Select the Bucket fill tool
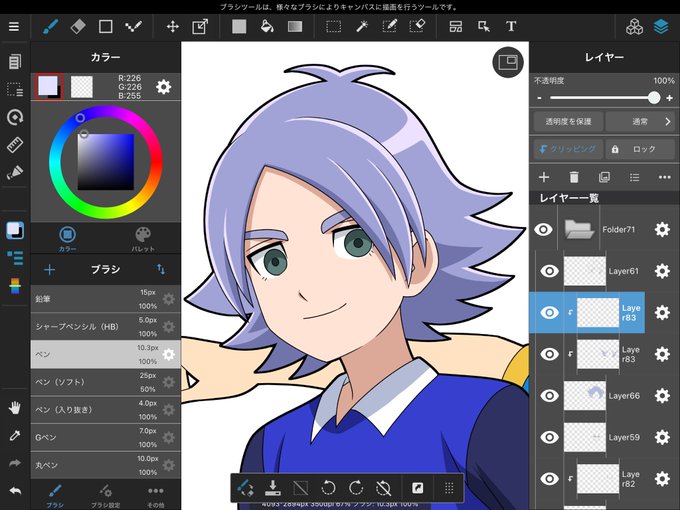This screenshot has height=510, width=680. (267, 26)
